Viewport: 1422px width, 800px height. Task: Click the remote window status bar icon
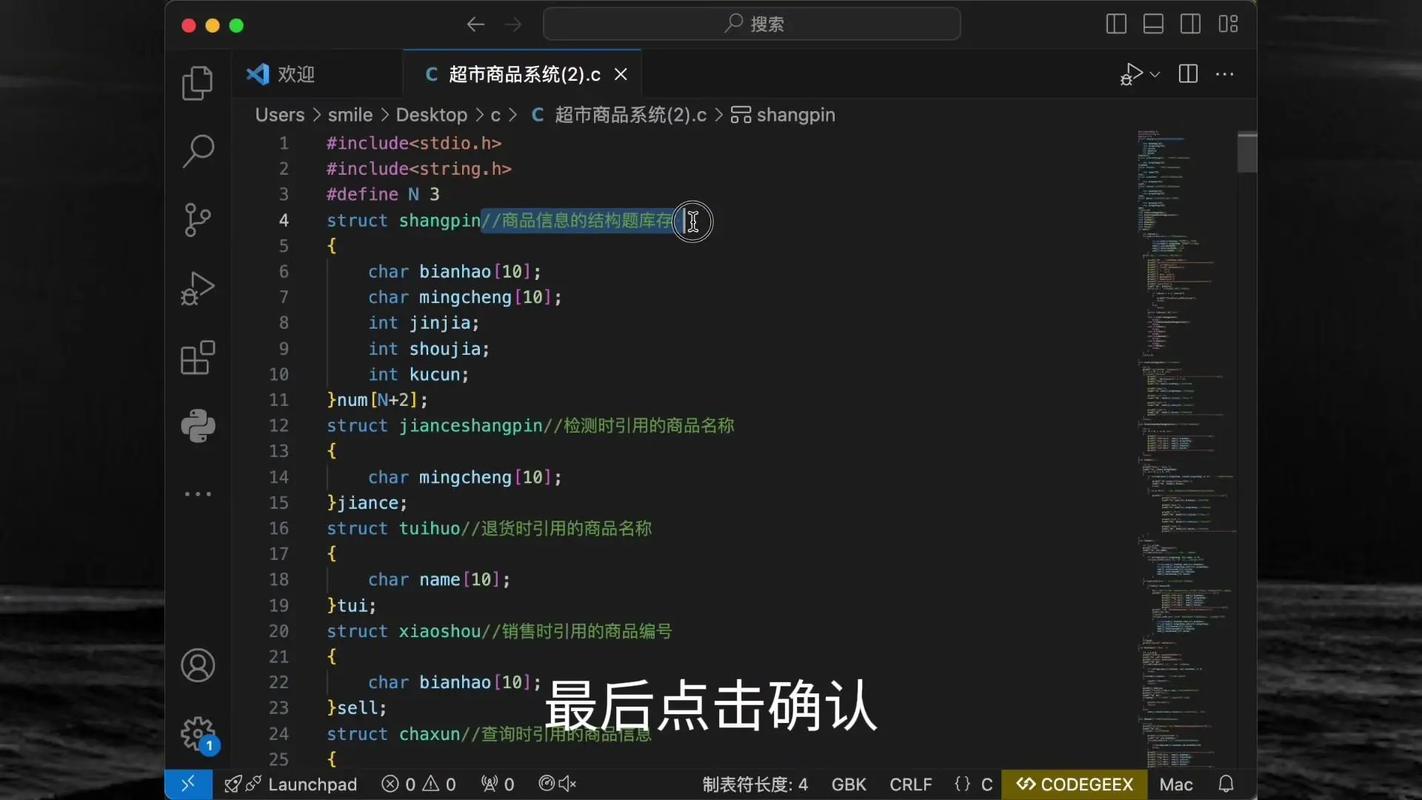coord(188,784)
